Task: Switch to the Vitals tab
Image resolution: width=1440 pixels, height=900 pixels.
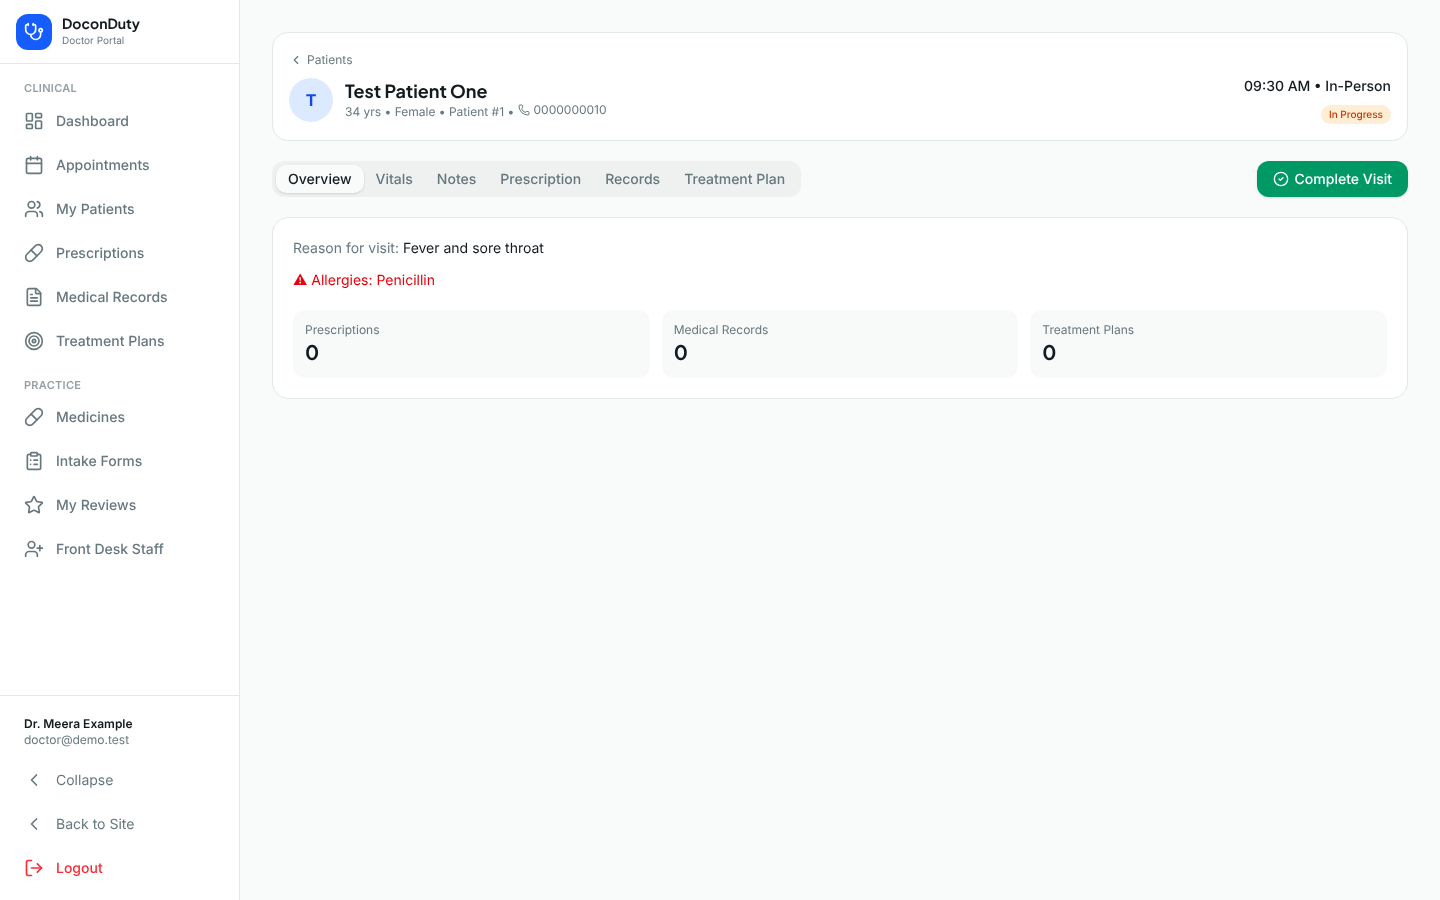Action: pyautogui.click(x=394, y=179)
